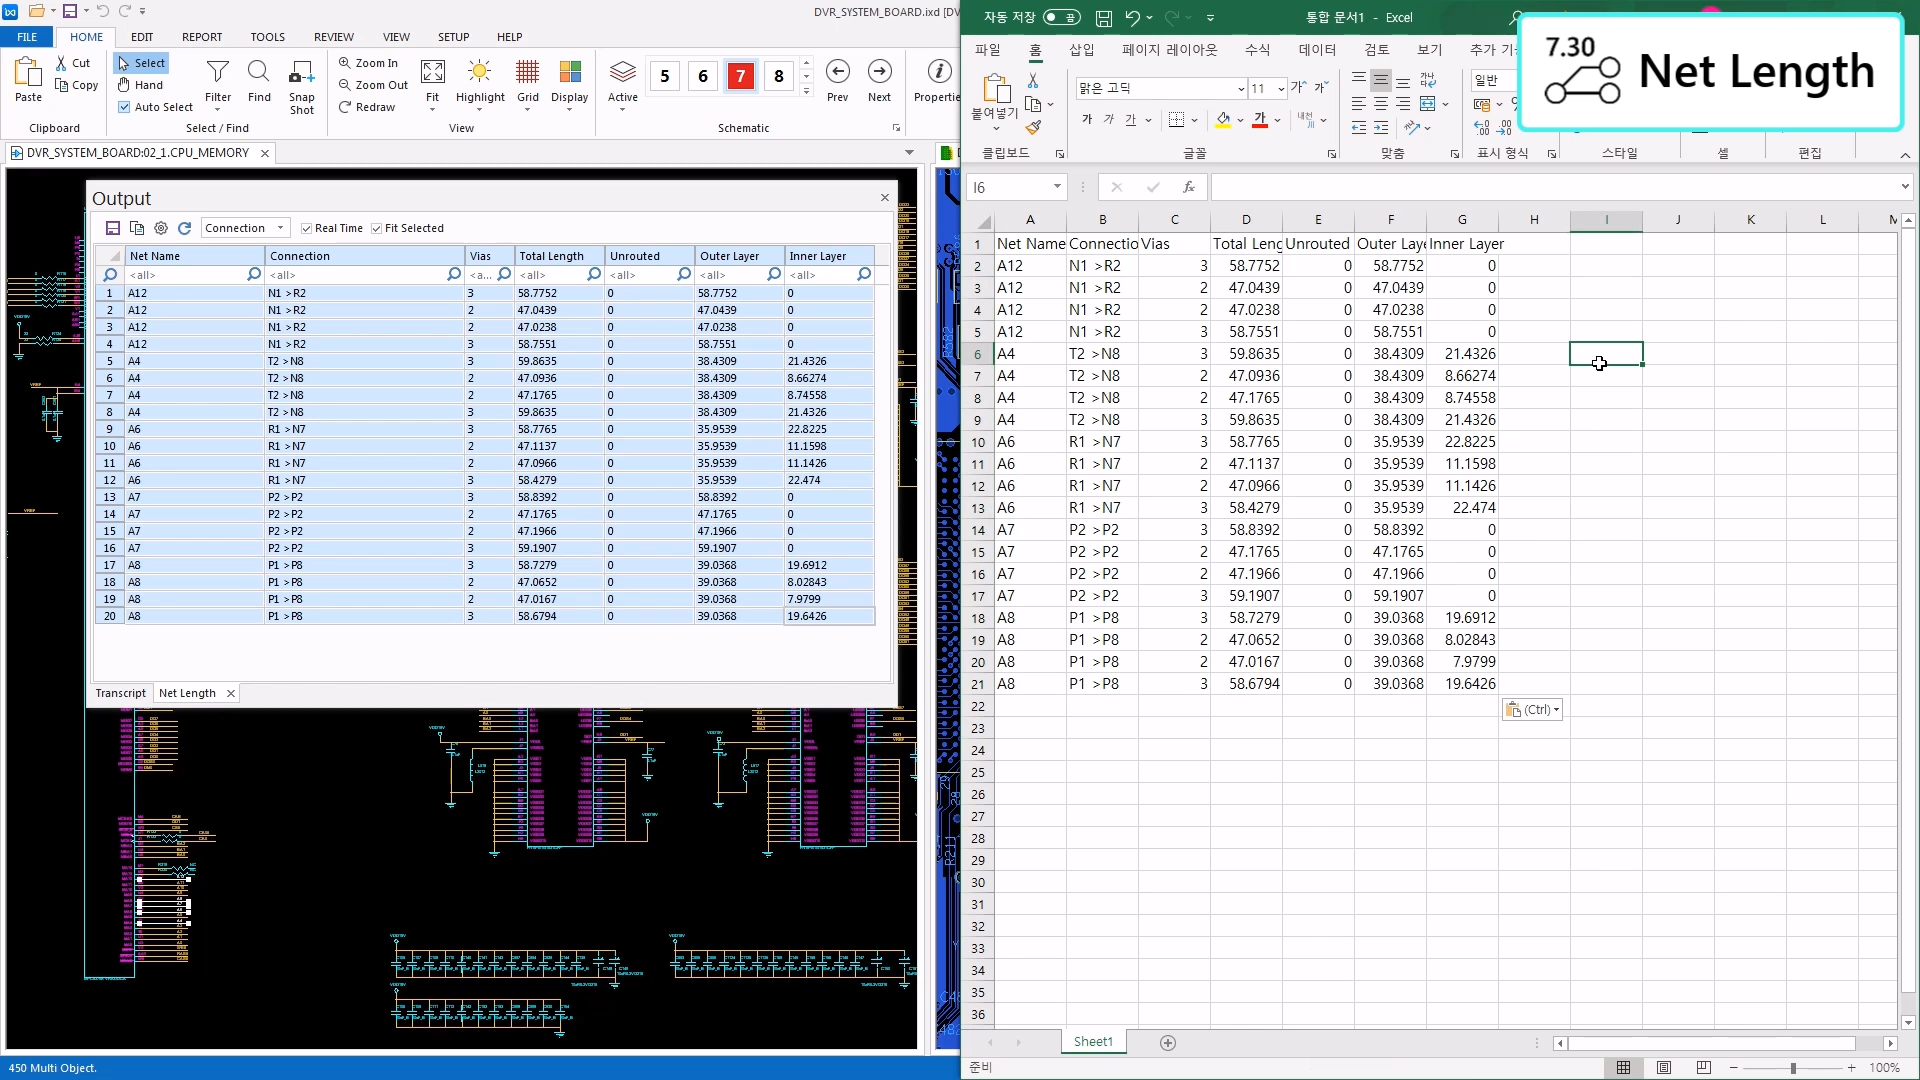Disable the Real Time checkbox

307,228
